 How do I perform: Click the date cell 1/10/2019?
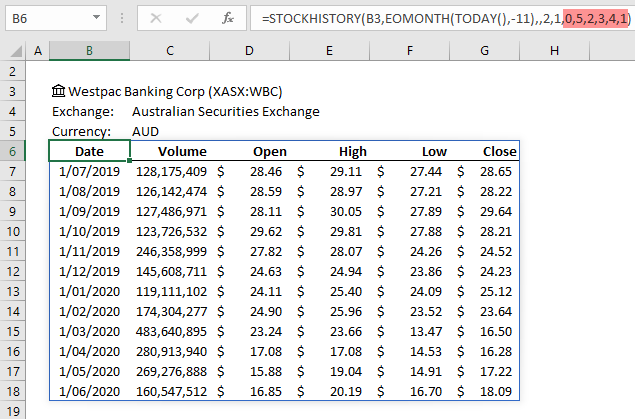(x=89, y=232)
